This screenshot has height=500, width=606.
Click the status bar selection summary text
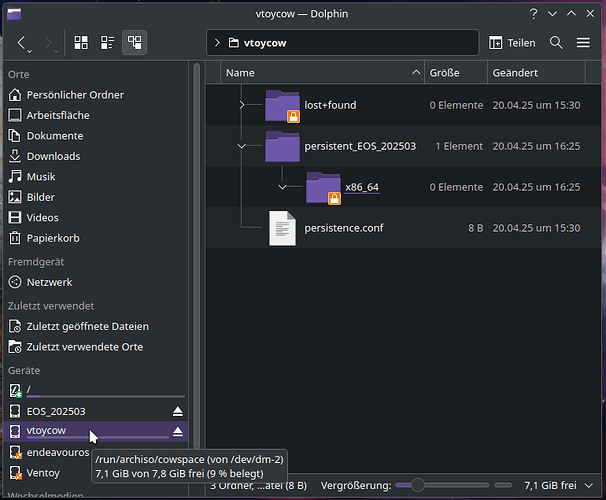tap(258, 485)
